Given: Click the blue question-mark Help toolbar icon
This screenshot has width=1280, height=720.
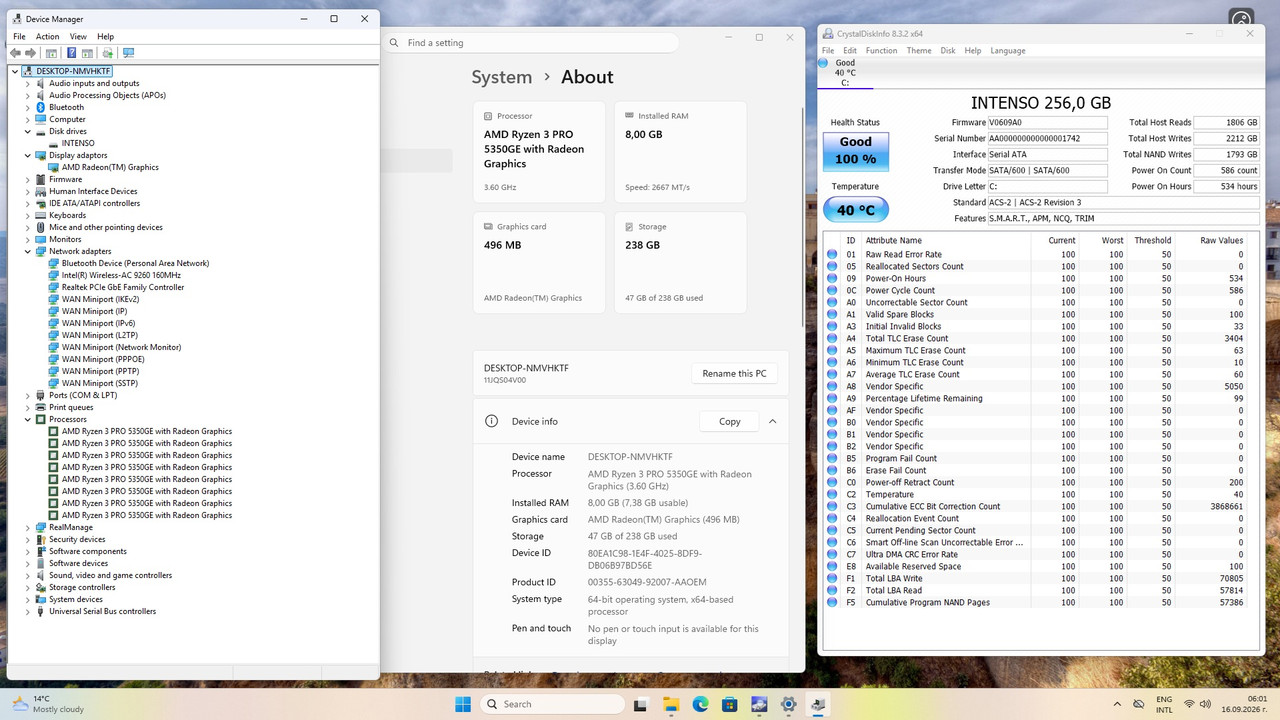Looking at the screenshot, I should 72,53.
